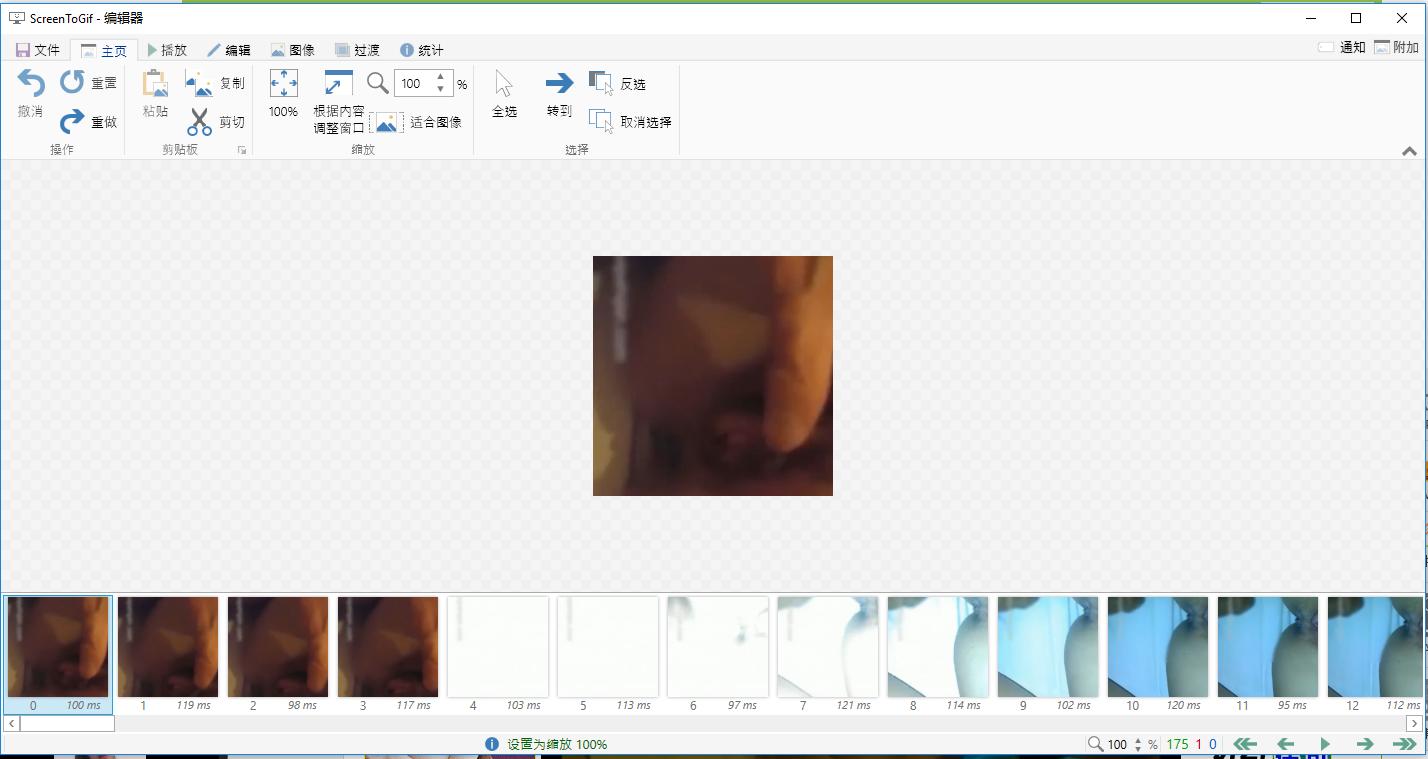1428x759 pixels.
Task: Set zoom with the 100% icon
Action: (x=284, y=83)
